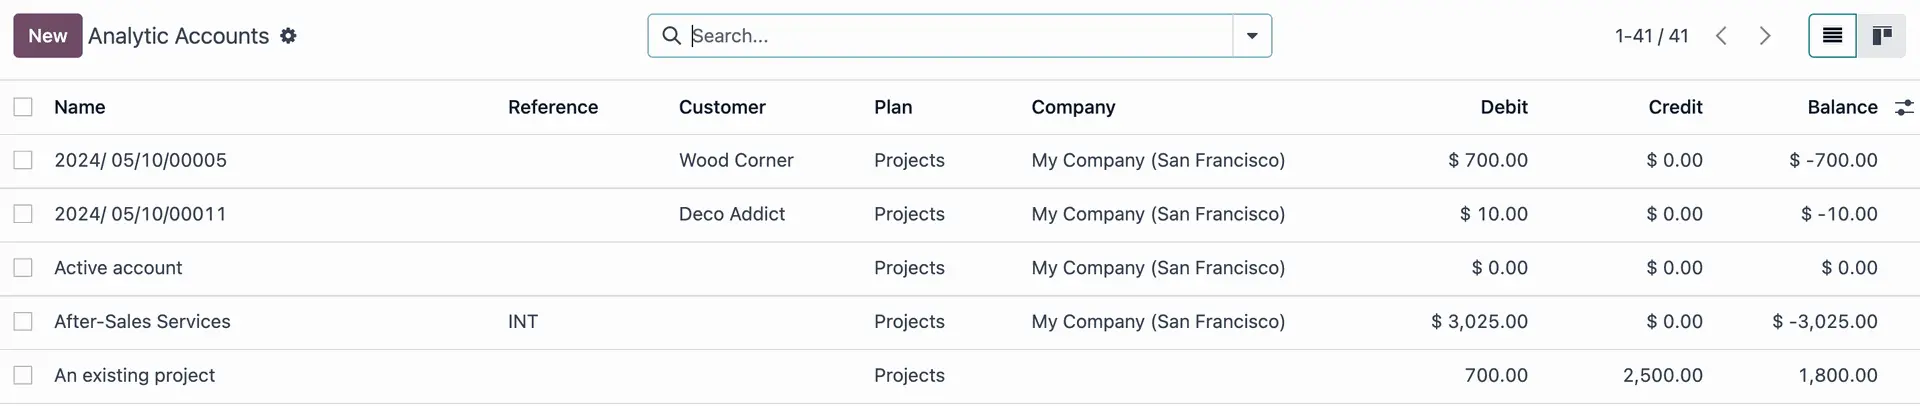The image size is (1920, 406).
Task: Tick the checkbox for After-Sales Services
Action: point(23,322)
